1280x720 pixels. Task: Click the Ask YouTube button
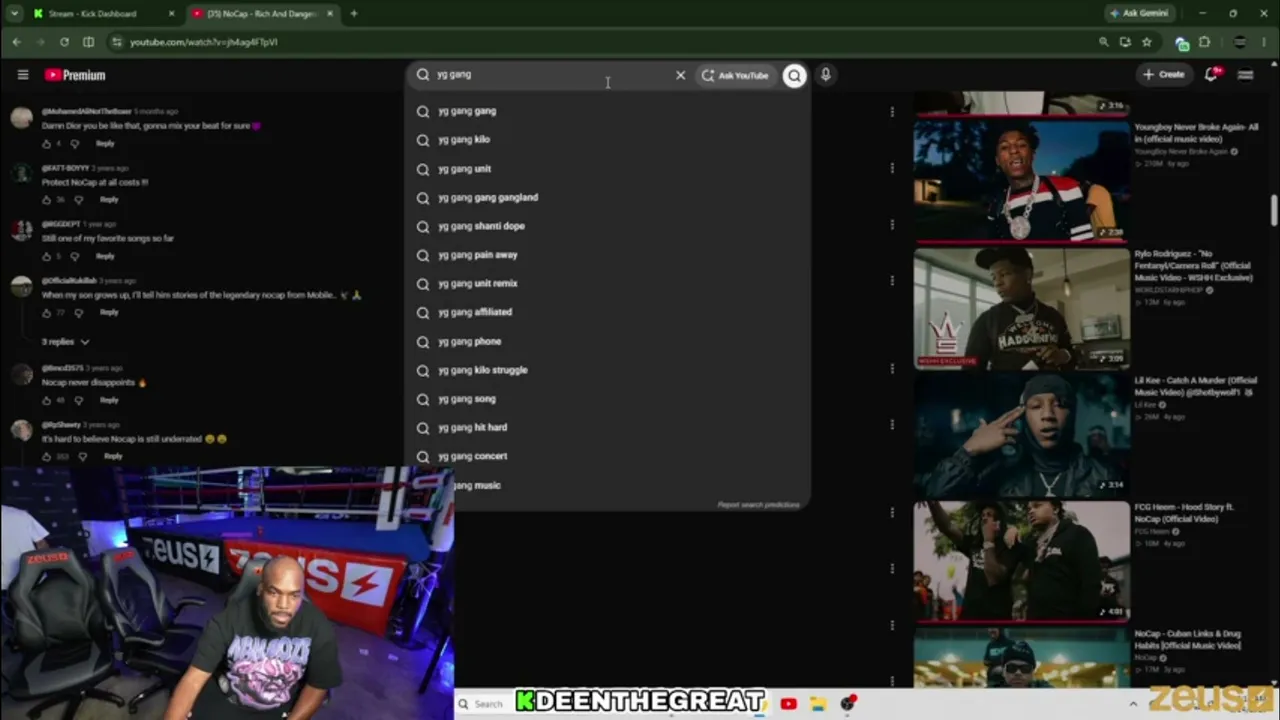tap(735, 75)
